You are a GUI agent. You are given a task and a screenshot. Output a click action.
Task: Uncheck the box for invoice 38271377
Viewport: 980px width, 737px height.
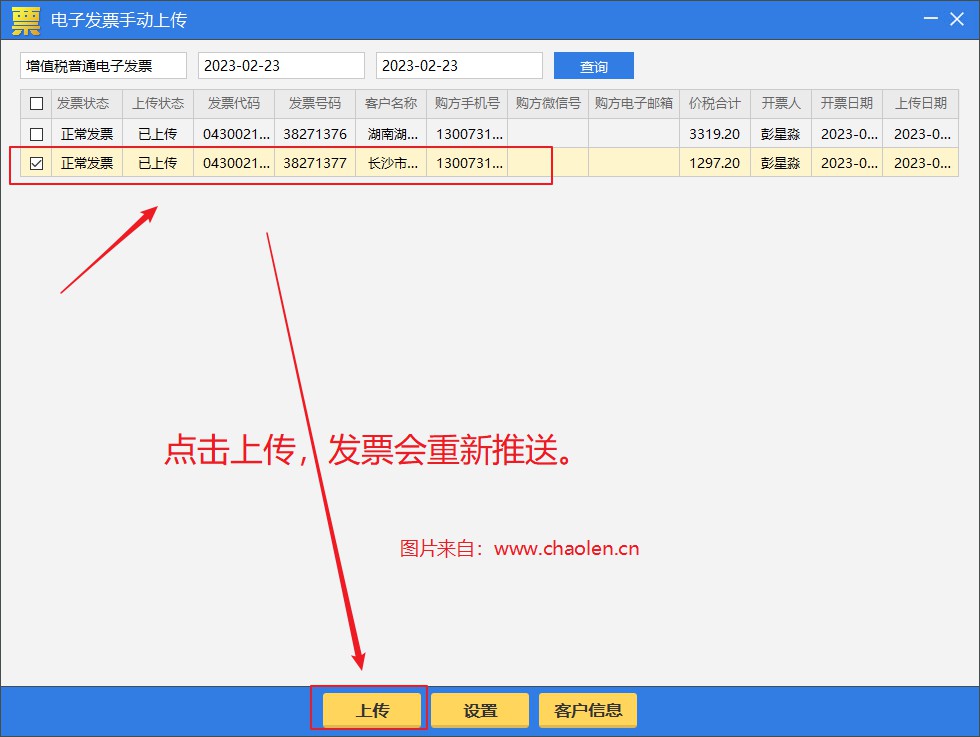point(36,163)
